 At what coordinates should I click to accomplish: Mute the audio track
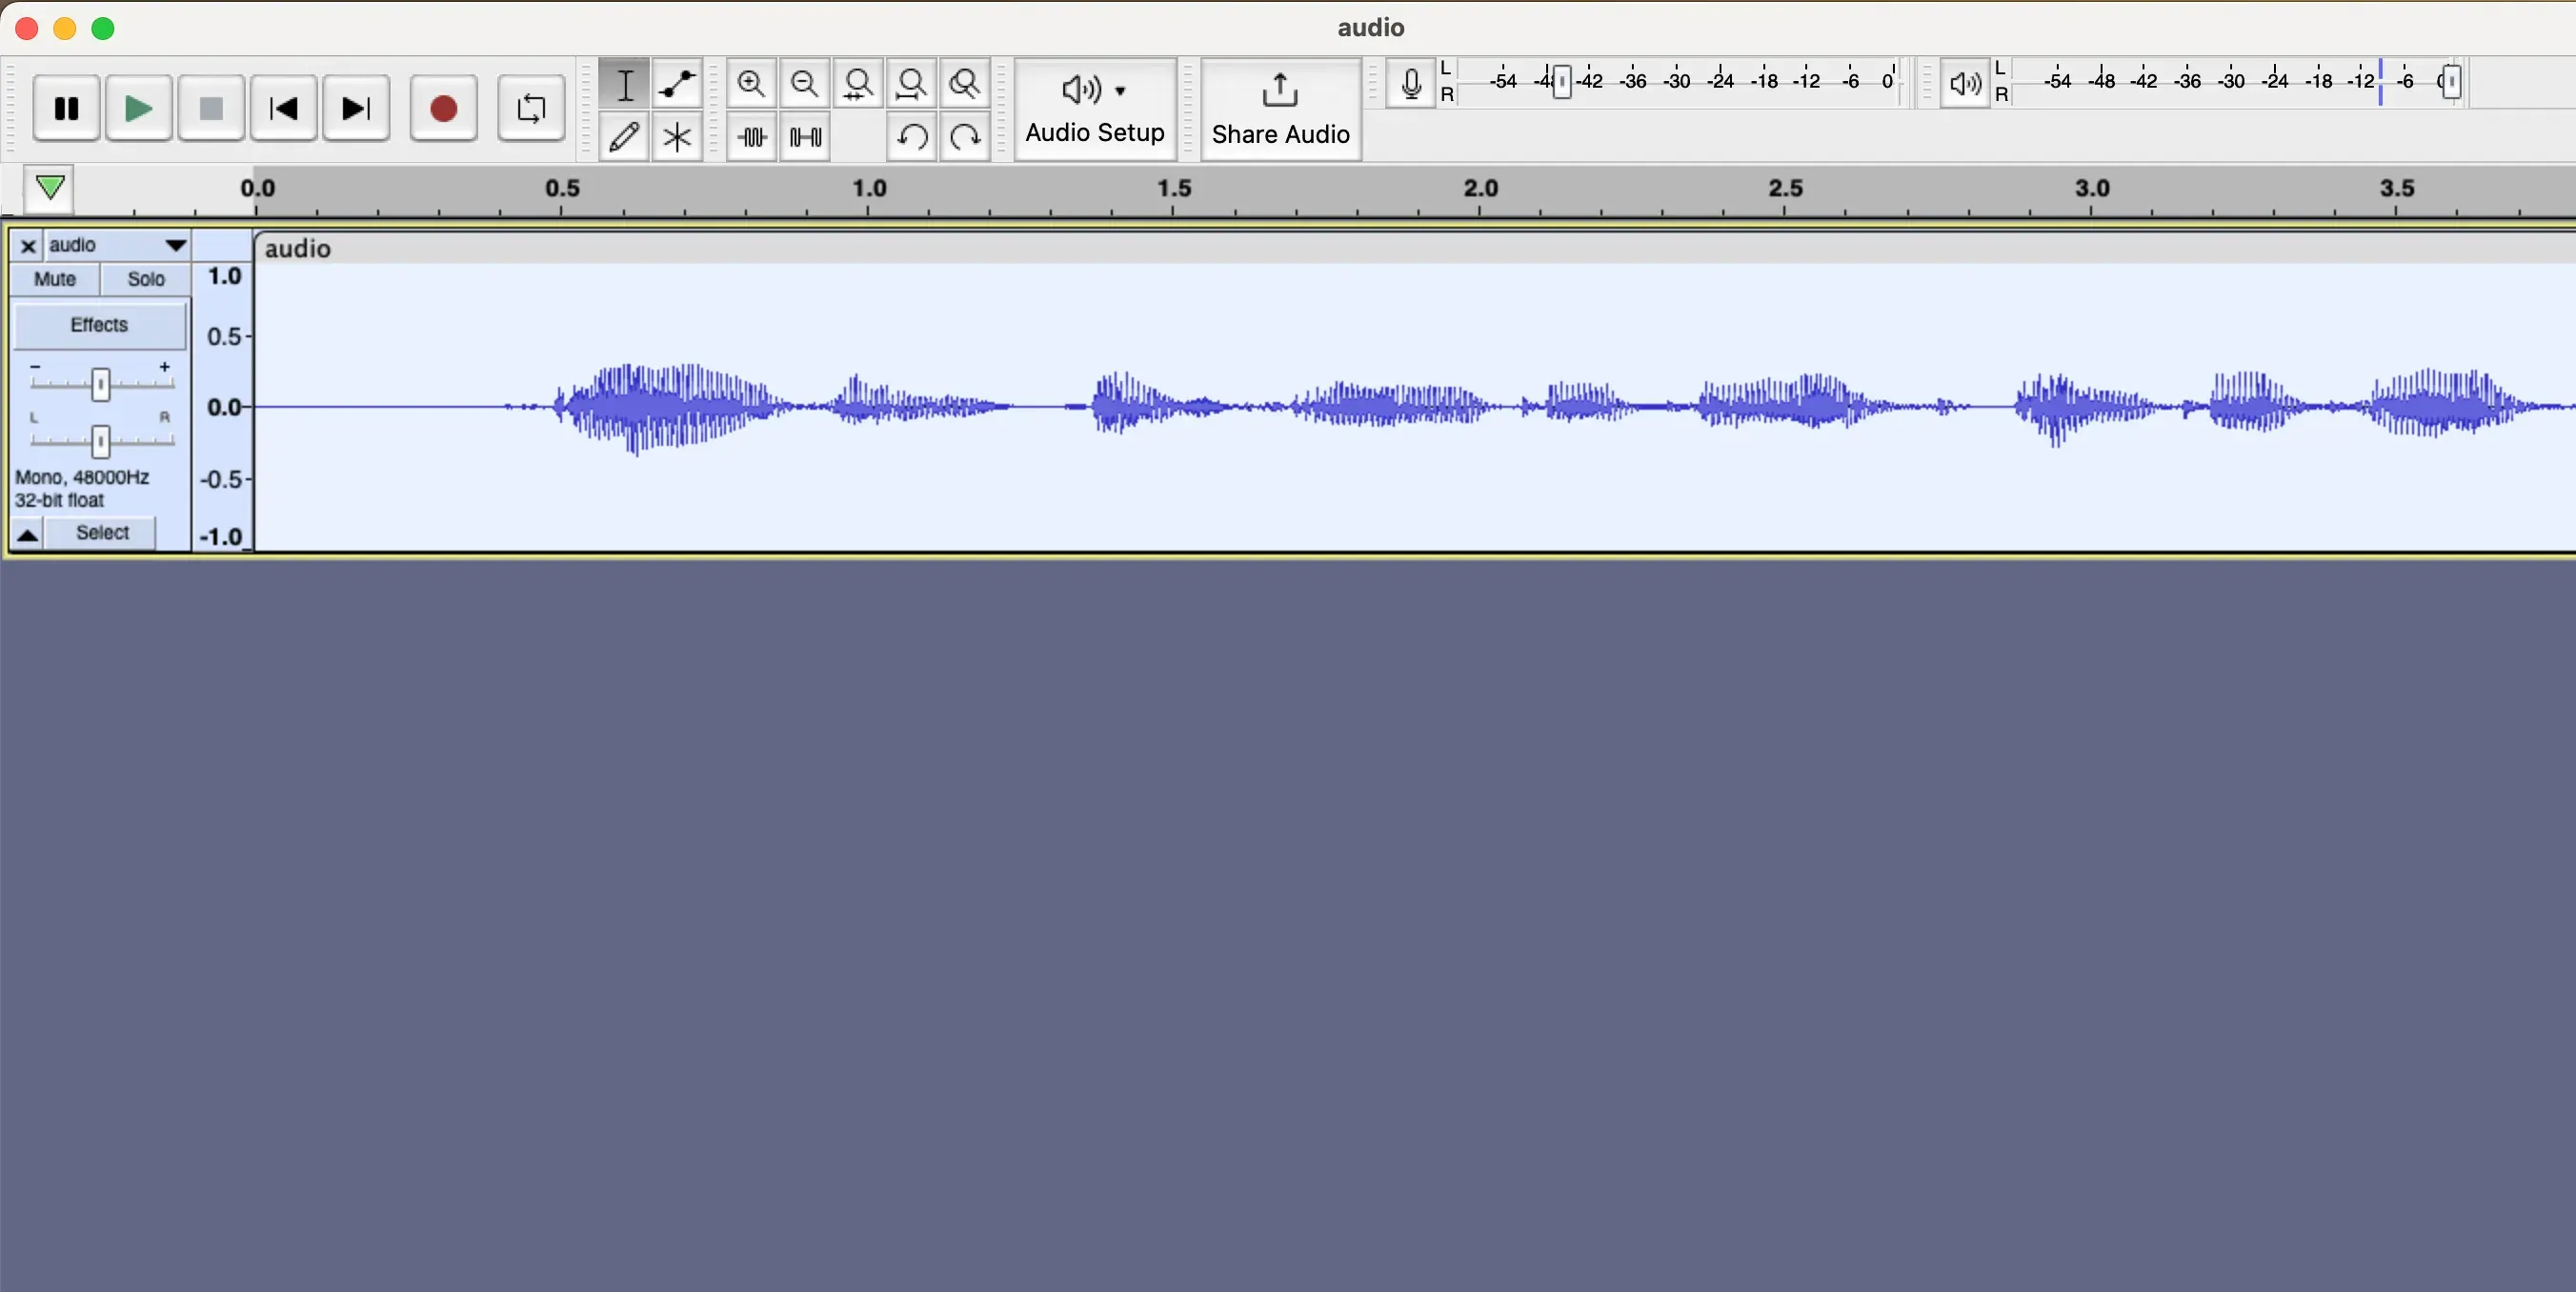click(x=56, y=278)
